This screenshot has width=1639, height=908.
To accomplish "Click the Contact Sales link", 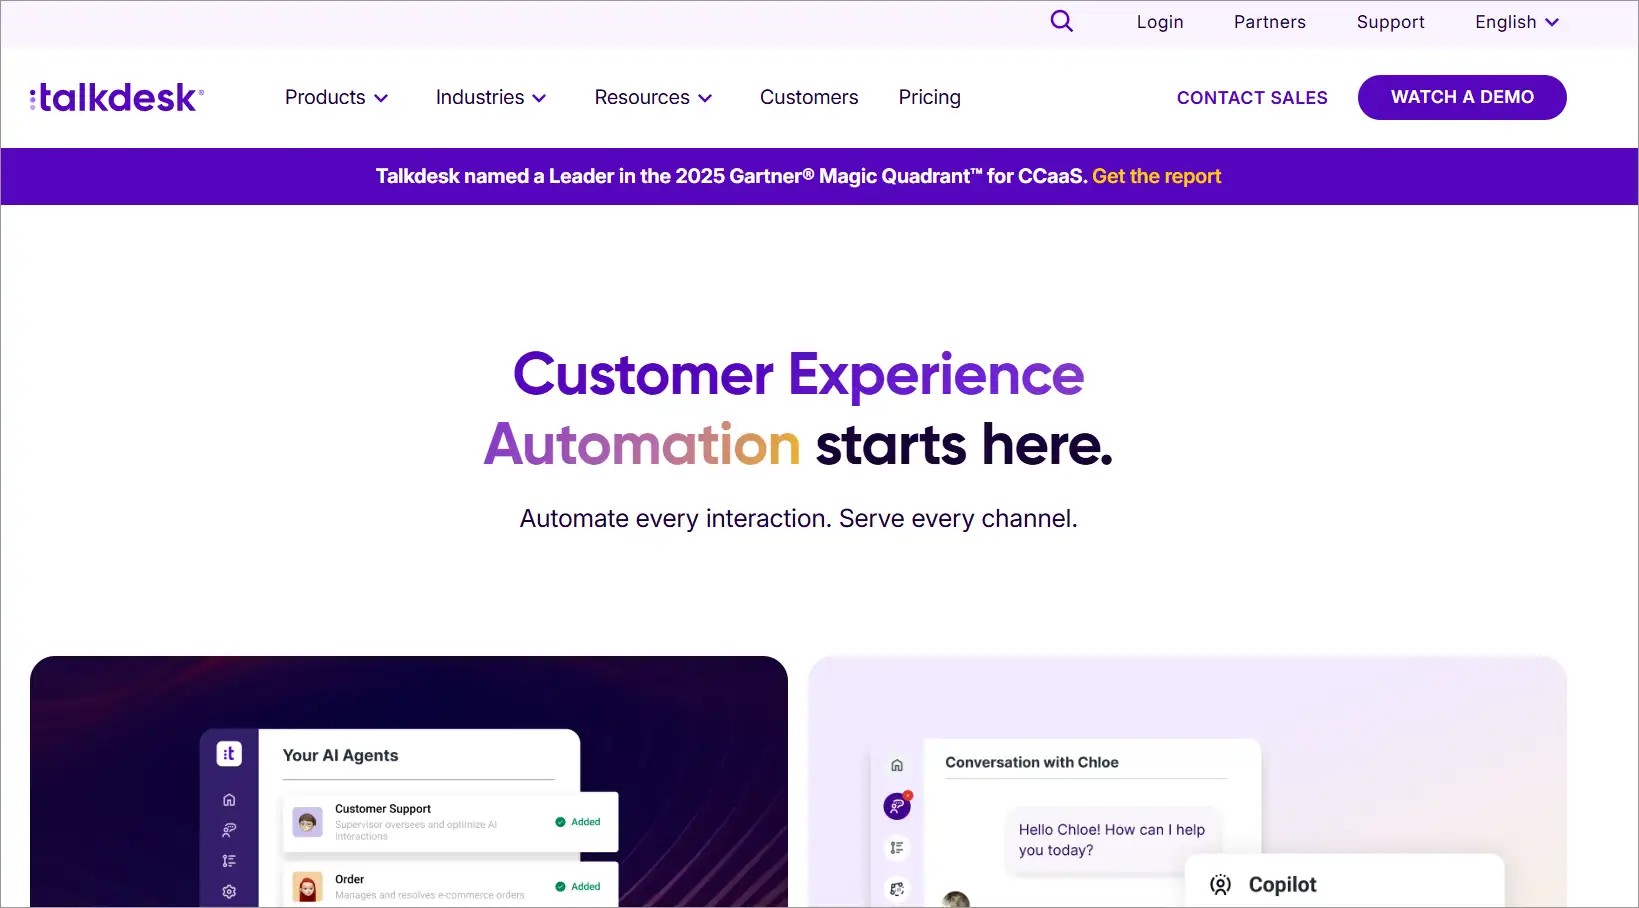I will 1252,97.
